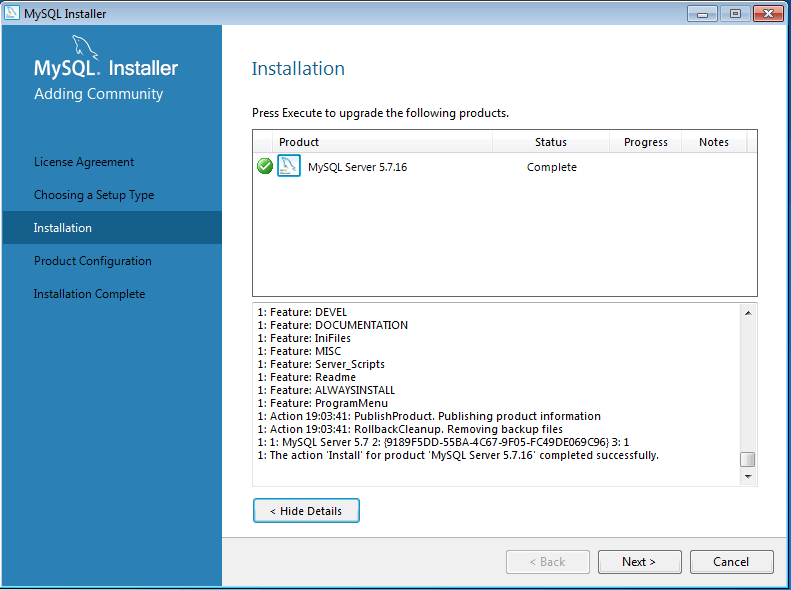Click the disabled Back button
This screenshot has height=590, width=791.
click(x=547, y=562)
